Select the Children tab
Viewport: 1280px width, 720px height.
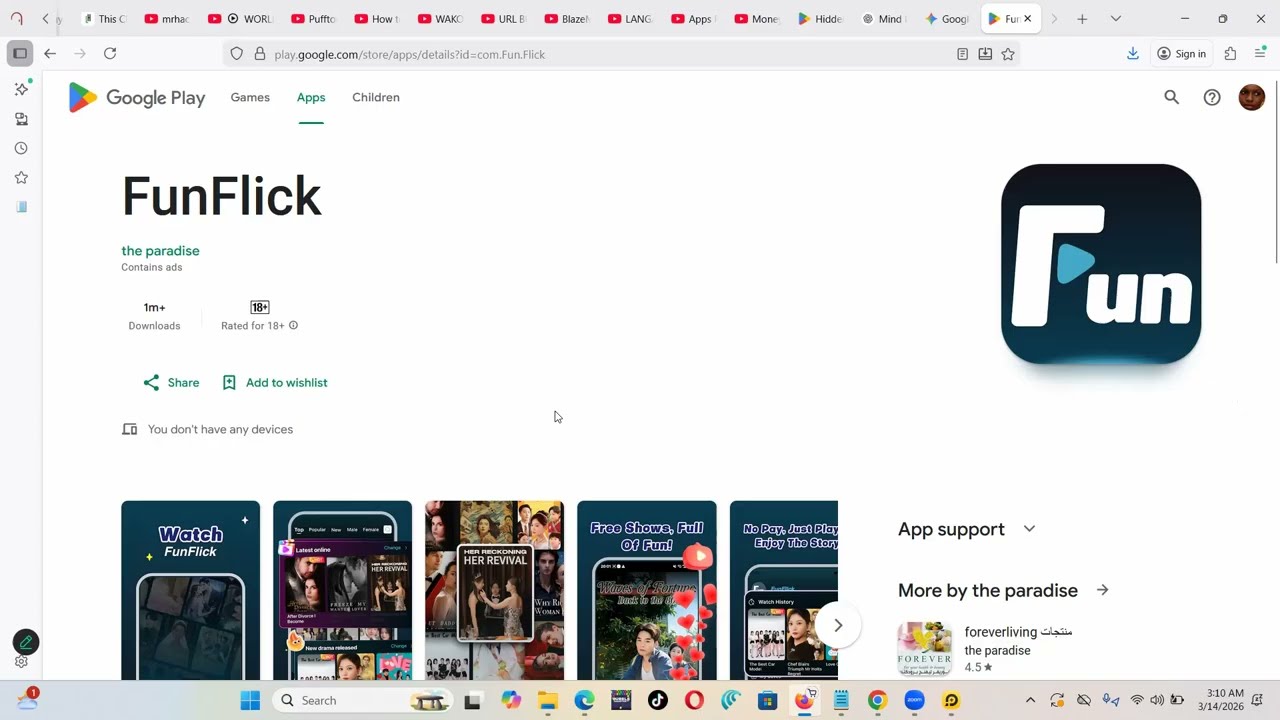[376, 97]
